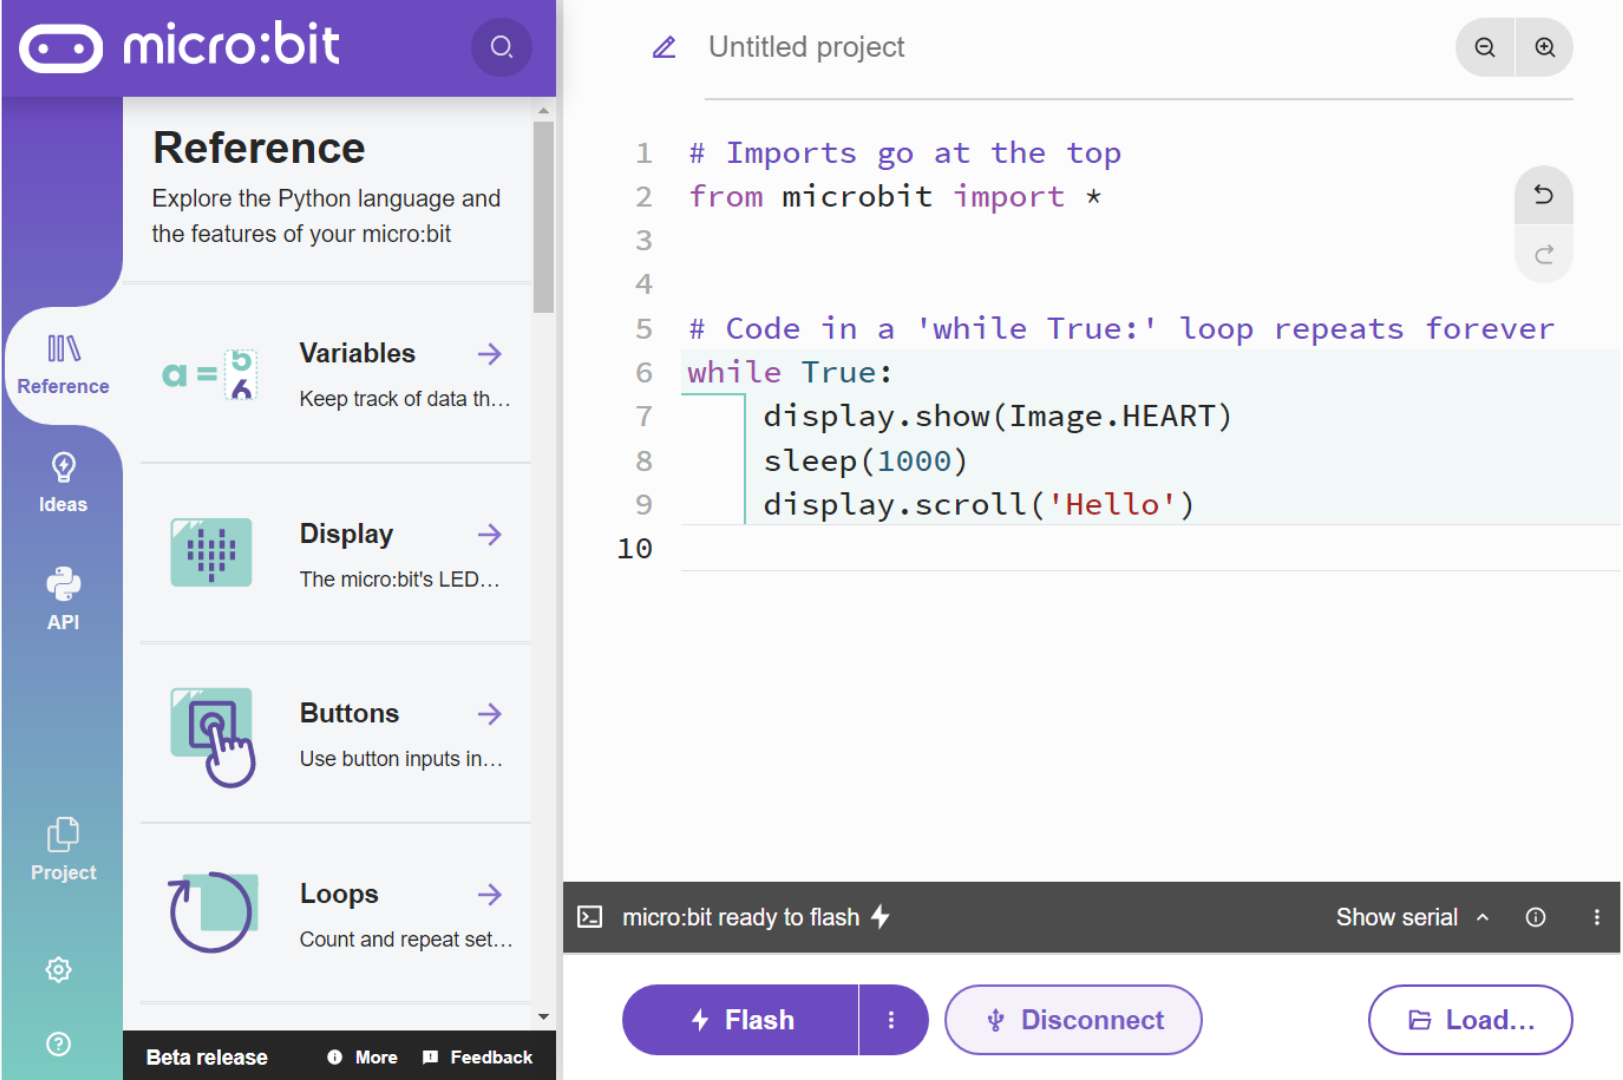This screenshot has height=1080, width=1623.
Task: Click the display.scroll('Hello') code line
Action: (x=979, y=504)
